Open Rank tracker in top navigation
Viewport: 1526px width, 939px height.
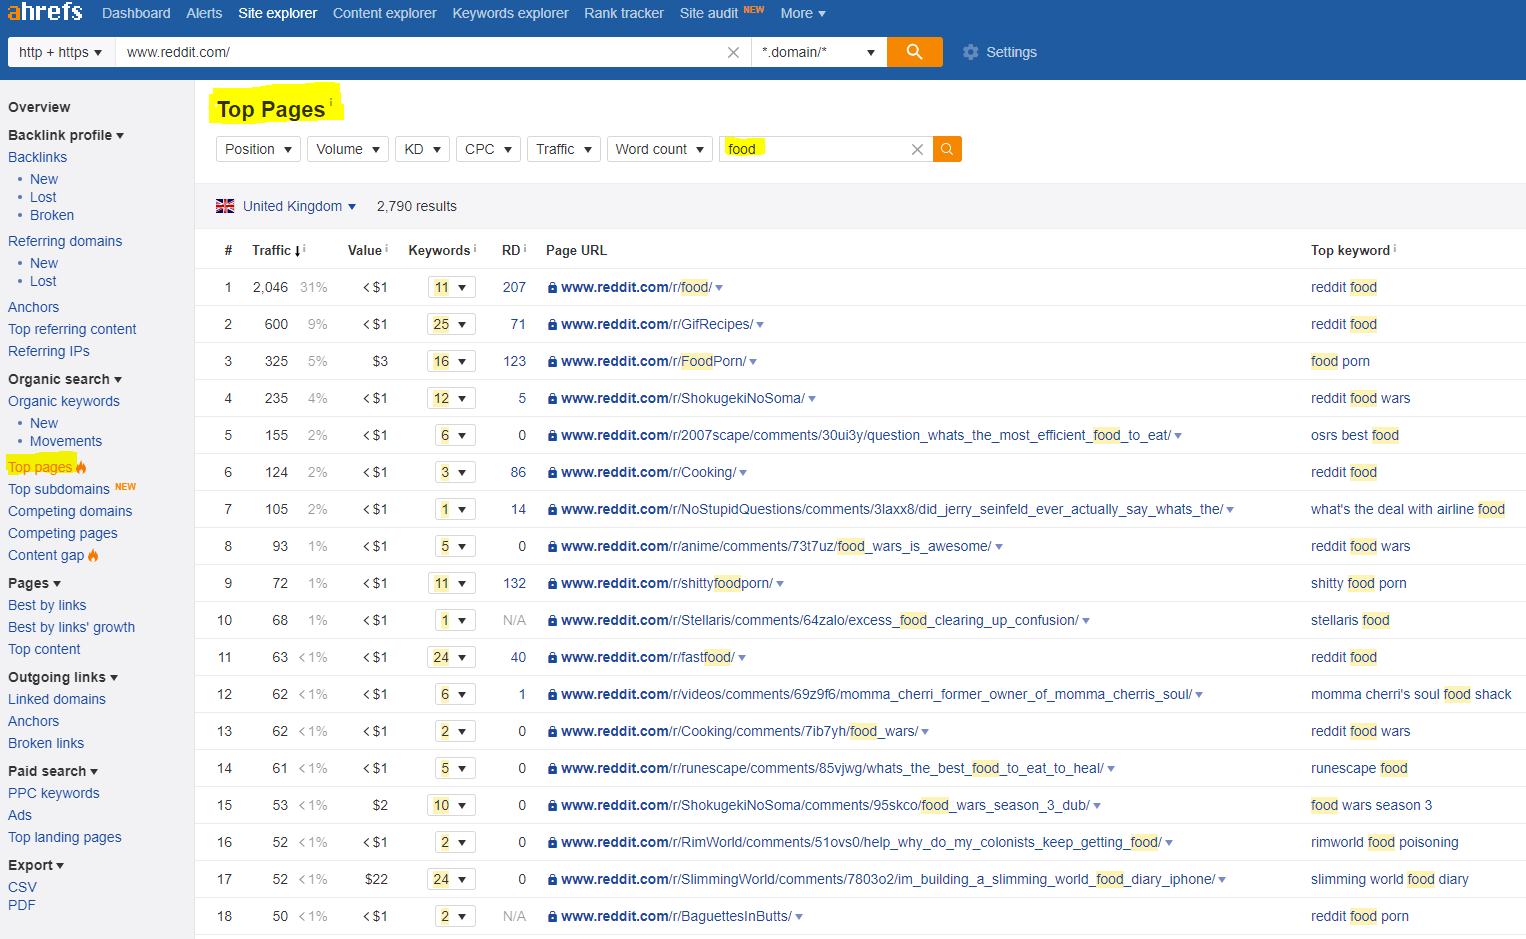click(x=624, y=13)
